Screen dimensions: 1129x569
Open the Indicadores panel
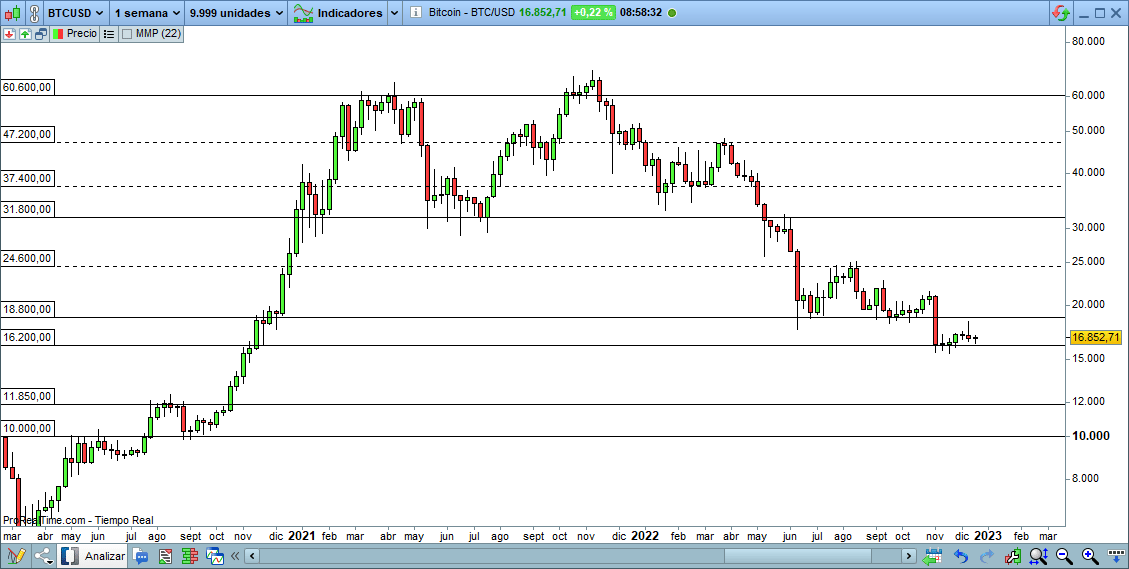pyautogui.click(x=338, y=13)
